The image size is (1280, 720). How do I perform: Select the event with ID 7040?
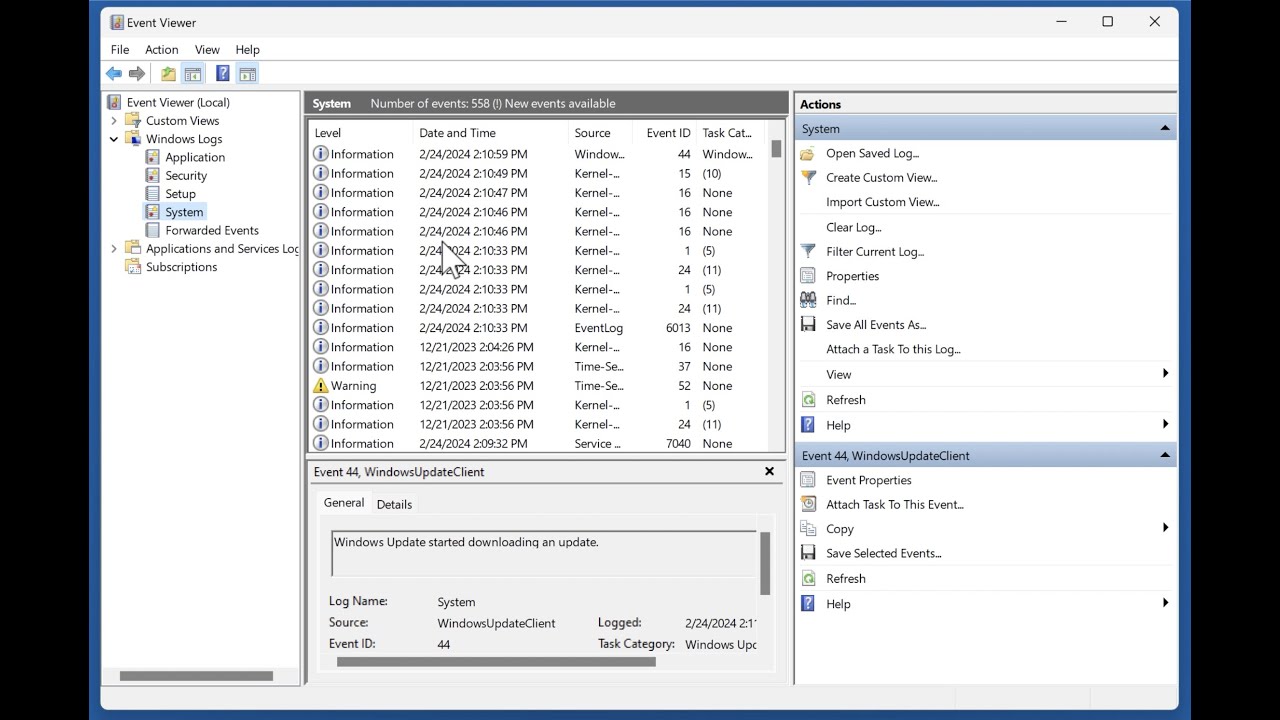(538, 444)
